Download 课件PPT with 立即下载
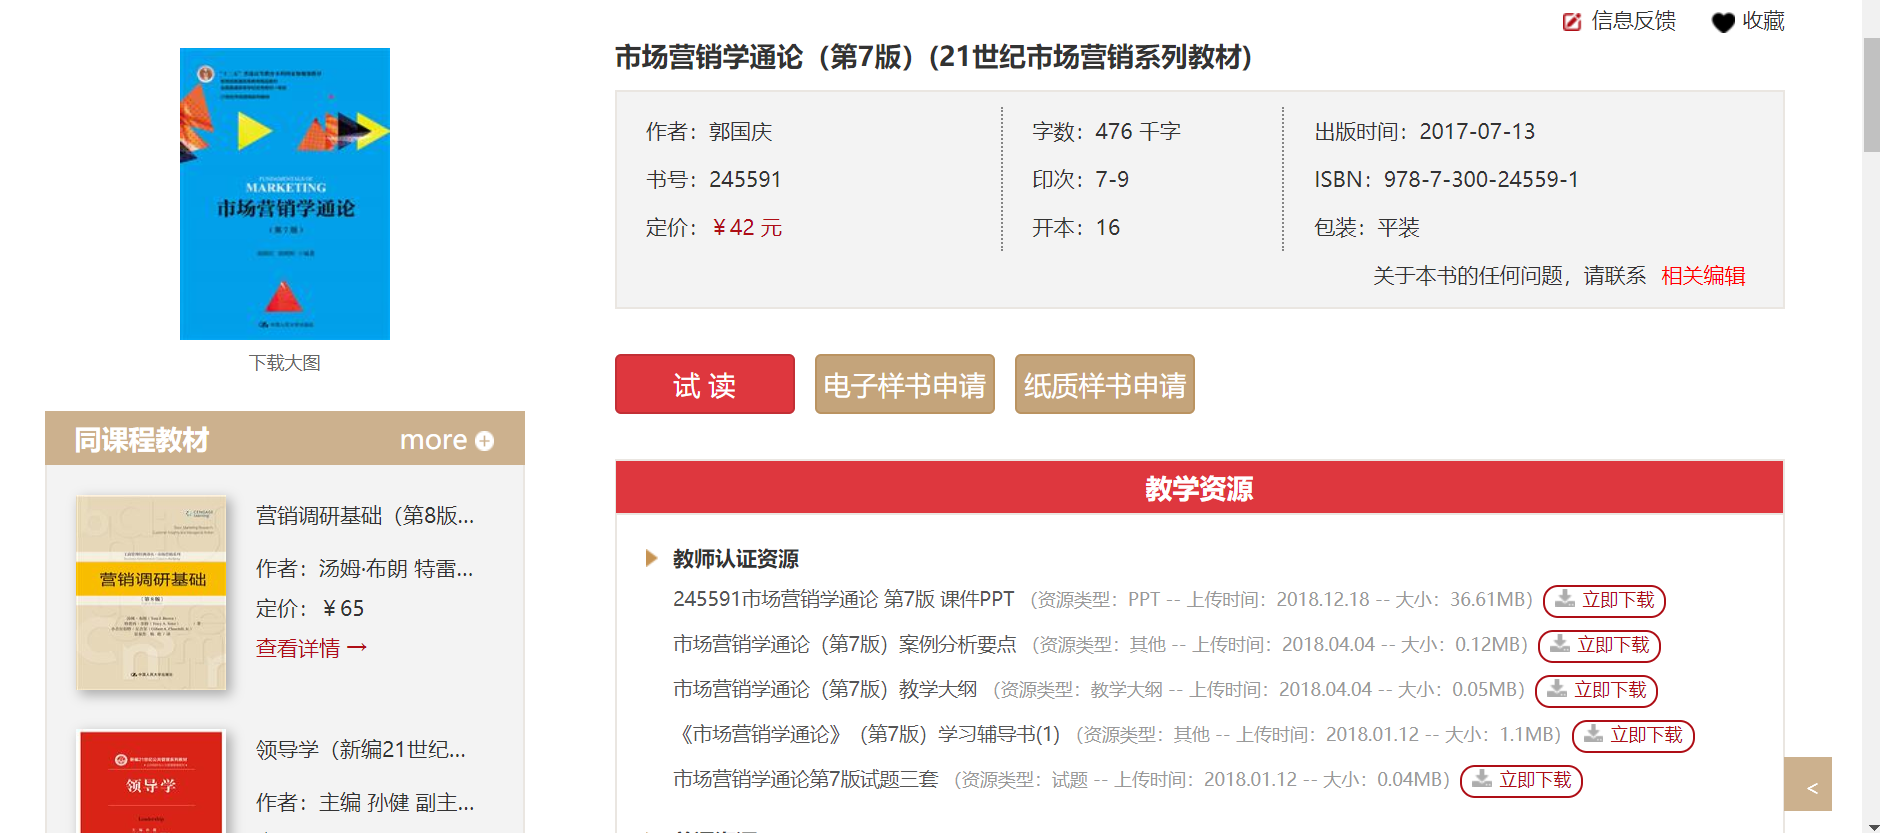 [1604, 600]
